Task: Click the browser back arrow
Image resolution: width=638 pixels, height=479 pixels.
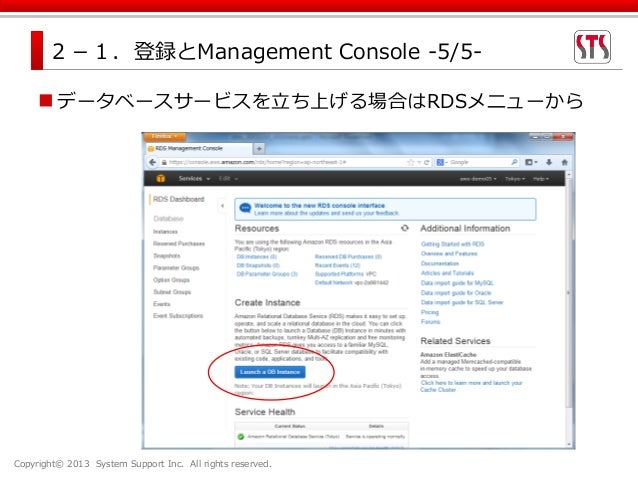Action: click(153, 162)
